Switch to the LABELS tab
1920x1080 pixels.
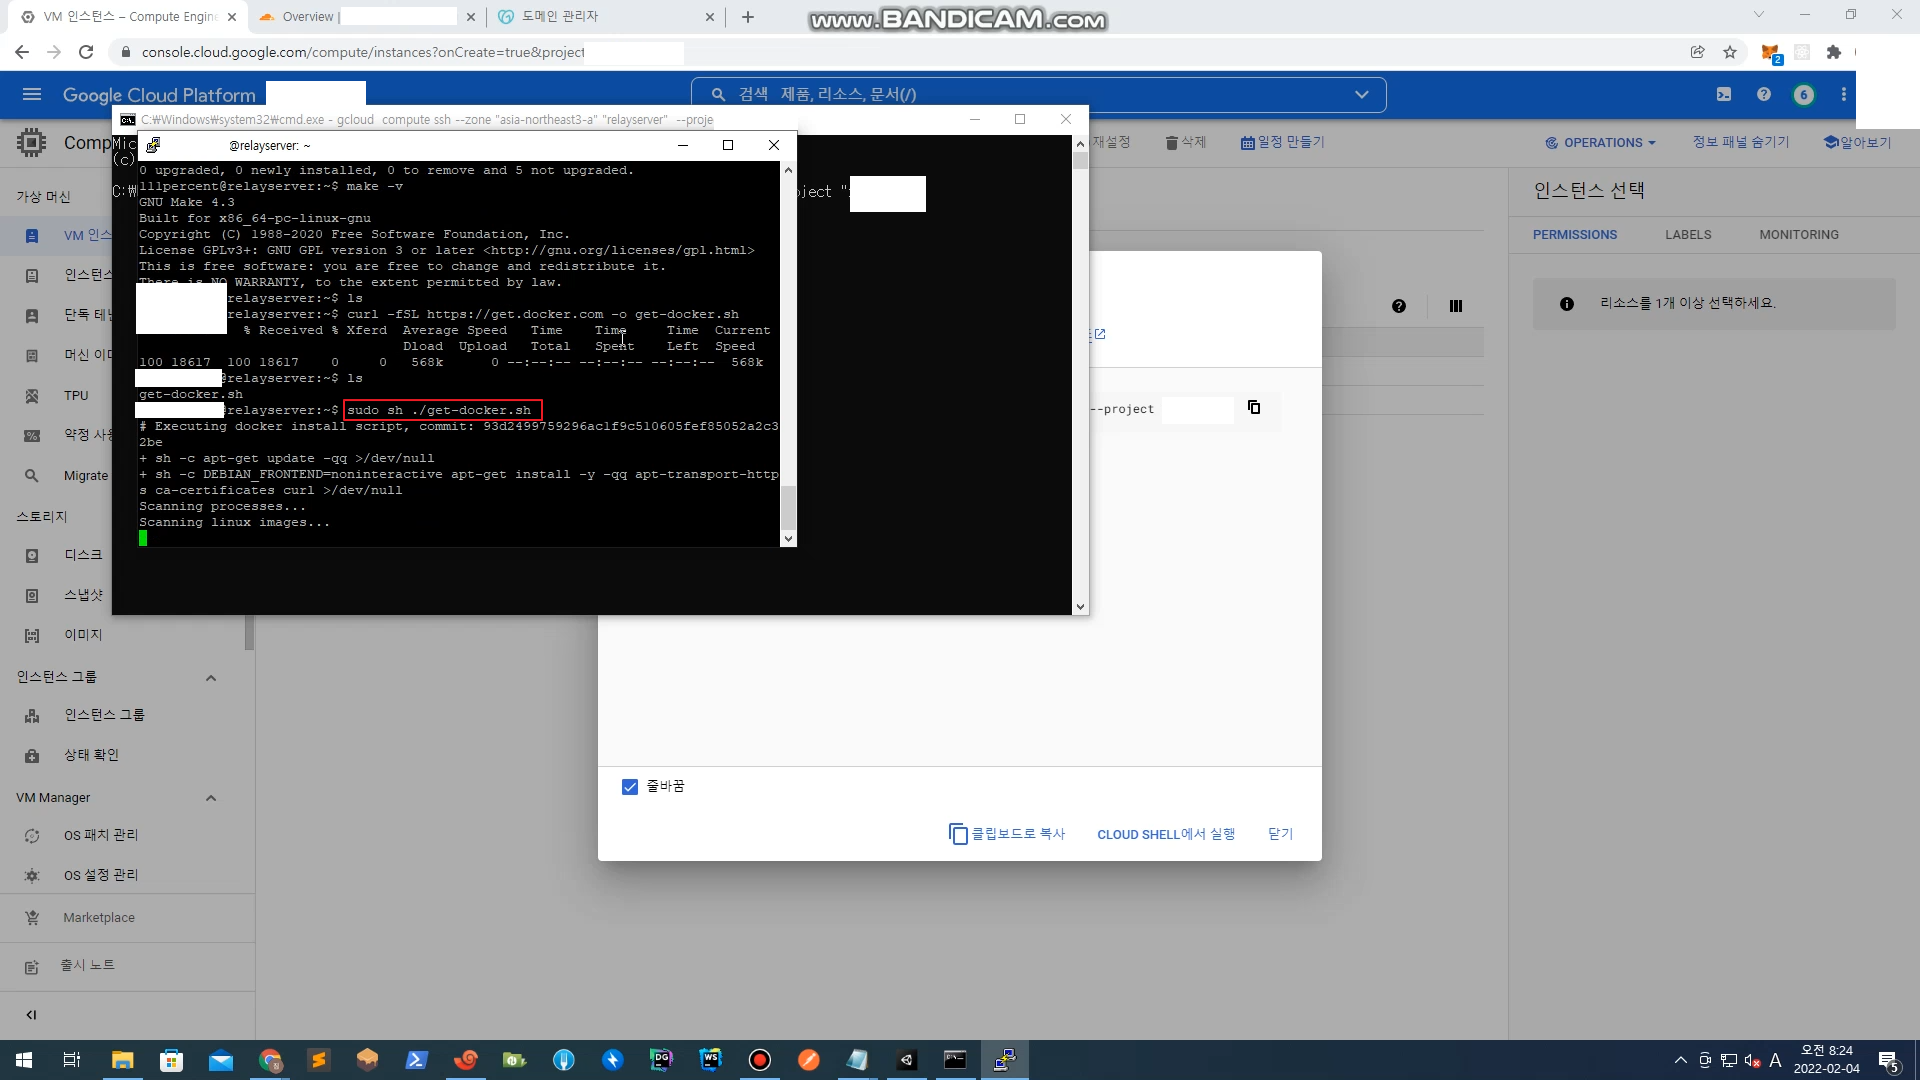pos(1688,234)
